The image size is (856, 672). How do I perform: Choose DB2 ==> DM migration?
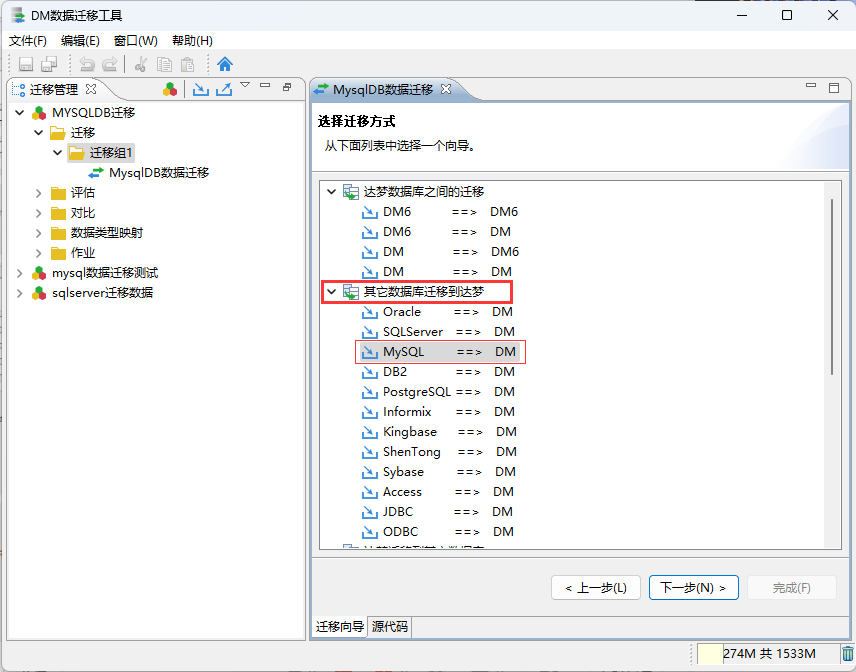coord(438,372)
